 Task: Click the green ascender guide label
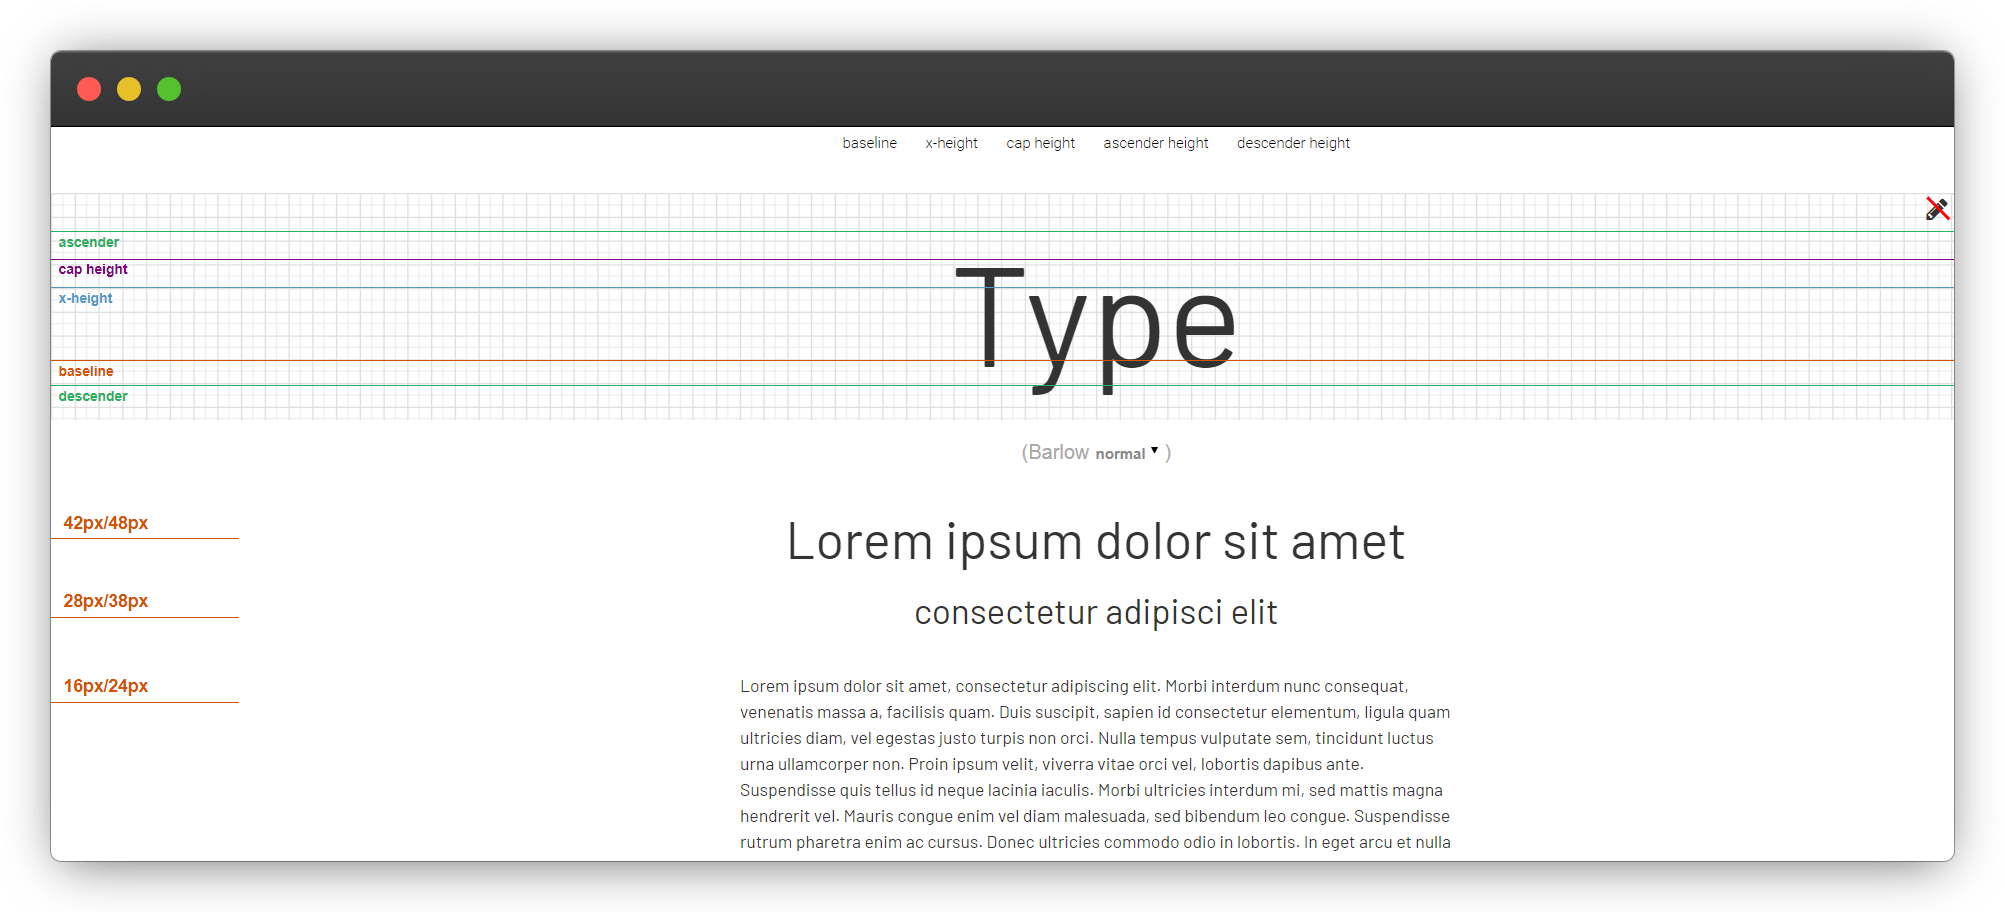pyautogui.click(x=89, y=242)
